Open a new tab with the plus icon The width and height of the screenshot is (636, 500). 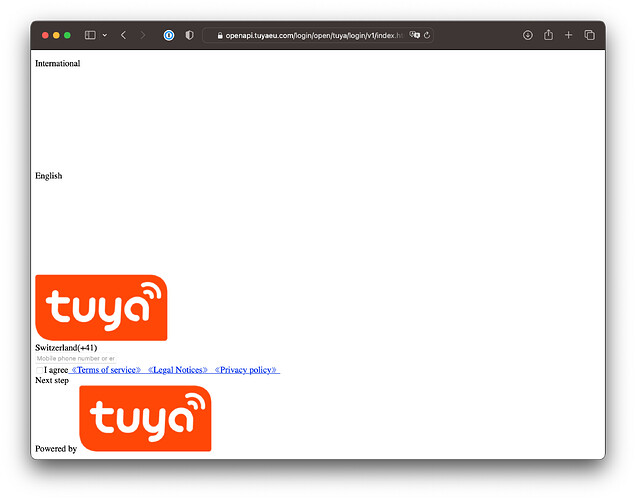tap(568, 35)
